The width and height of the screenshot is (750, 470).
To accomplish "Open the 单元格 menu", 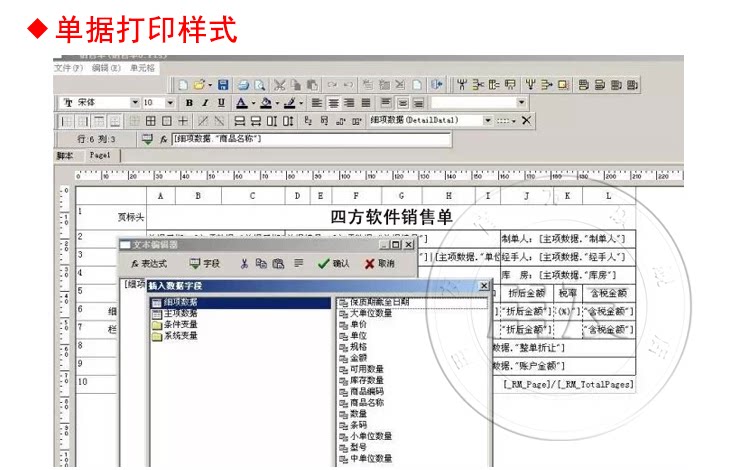I will click(143, 68).
